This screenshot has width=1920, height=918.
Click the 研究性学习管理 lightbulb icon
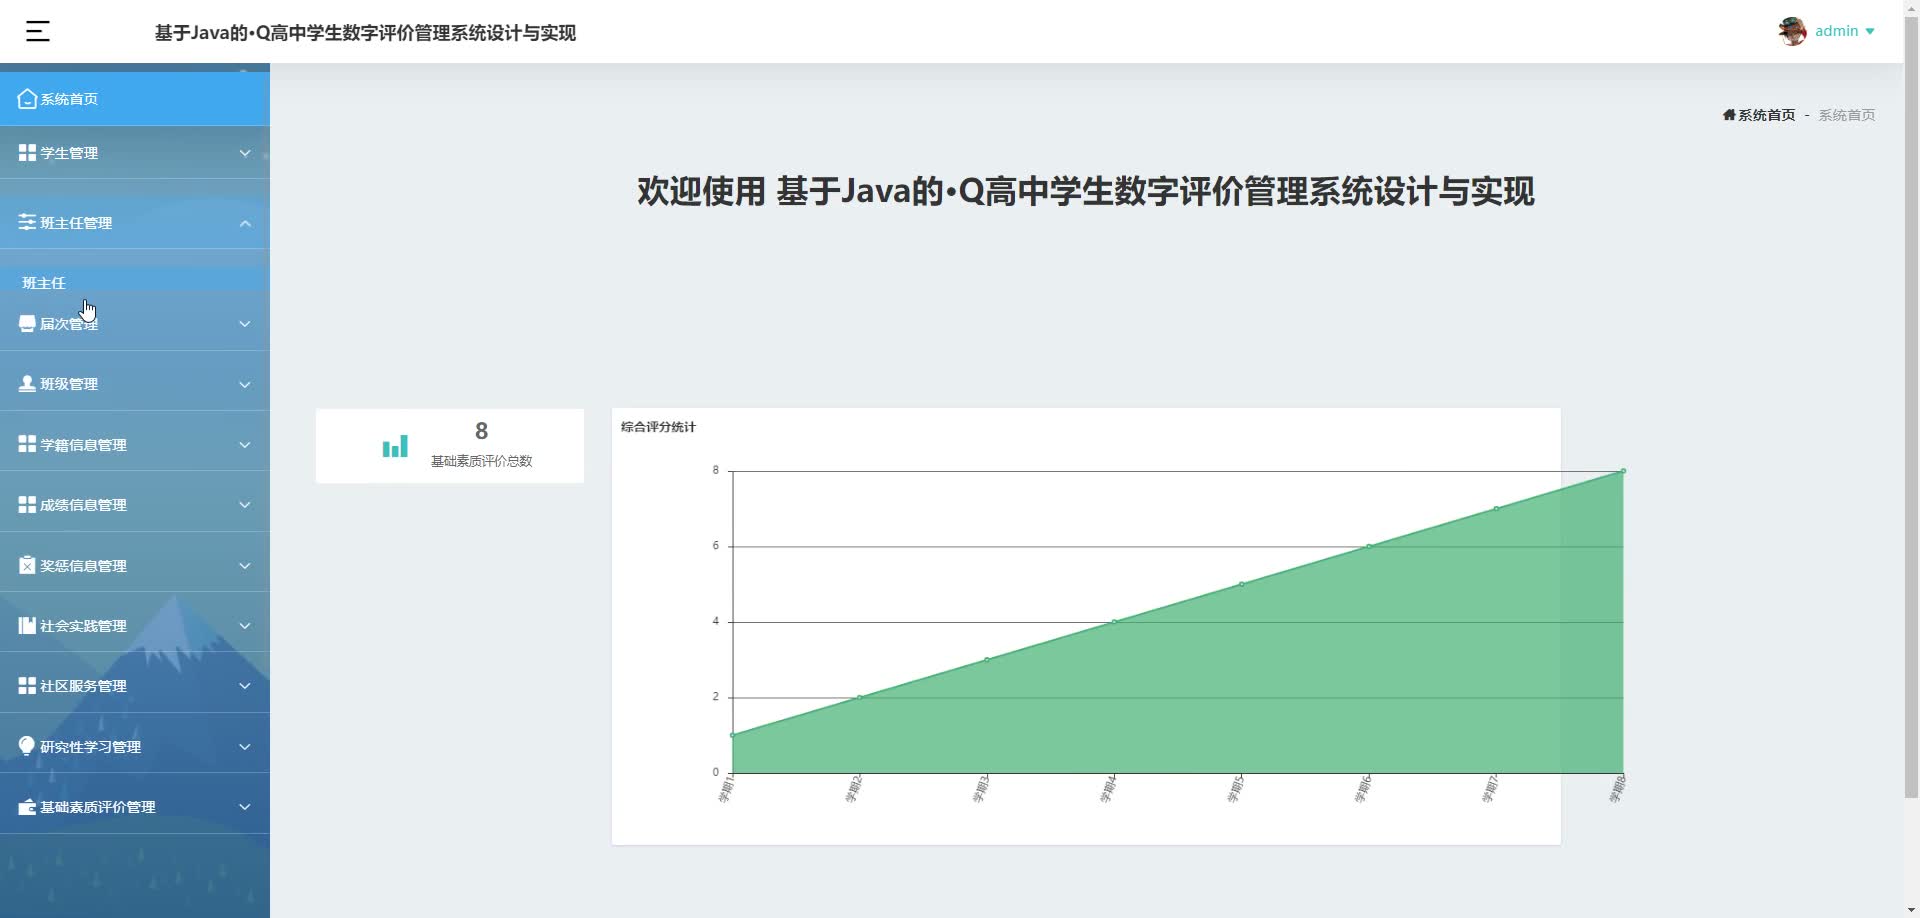[27, 746]
